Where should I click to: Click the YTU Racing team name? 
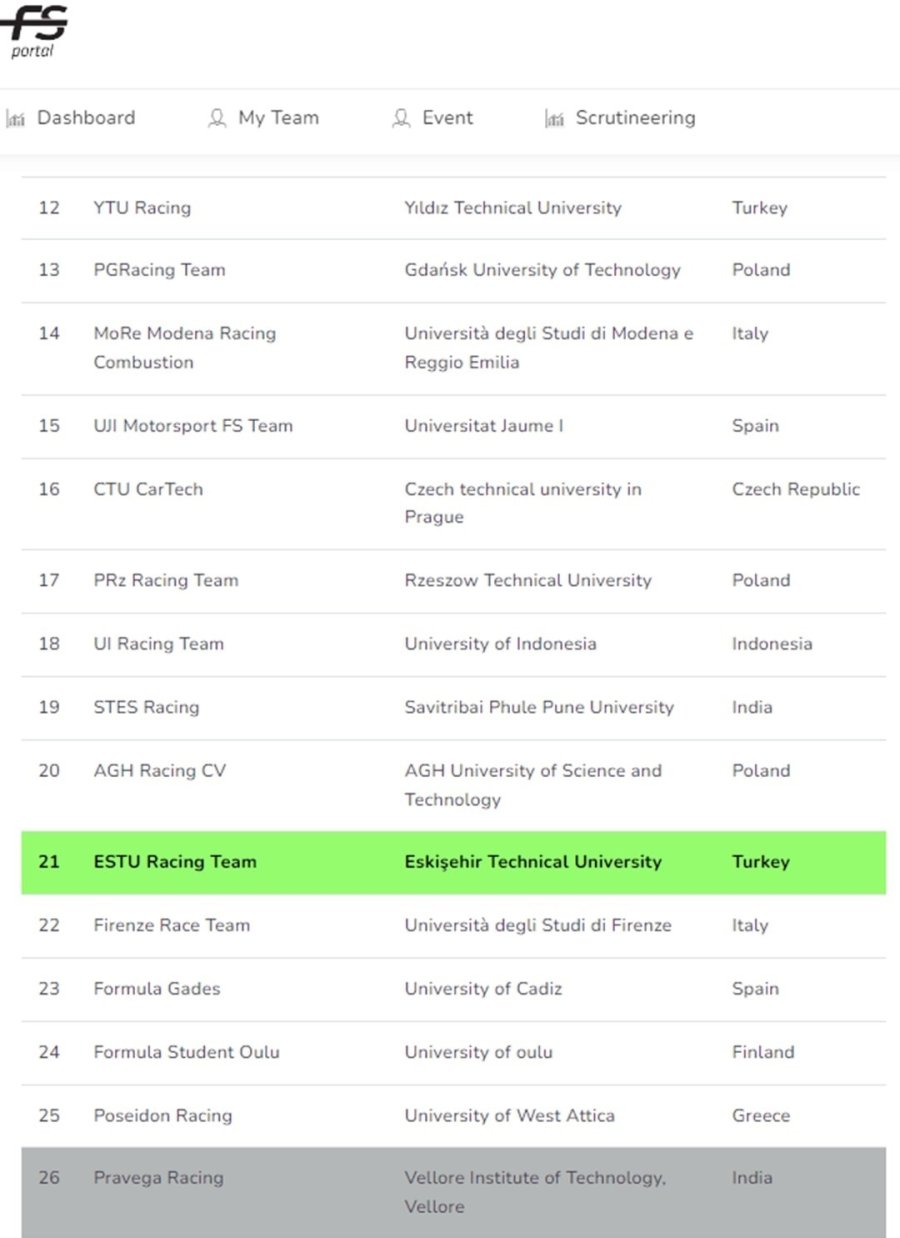point(142,208)
